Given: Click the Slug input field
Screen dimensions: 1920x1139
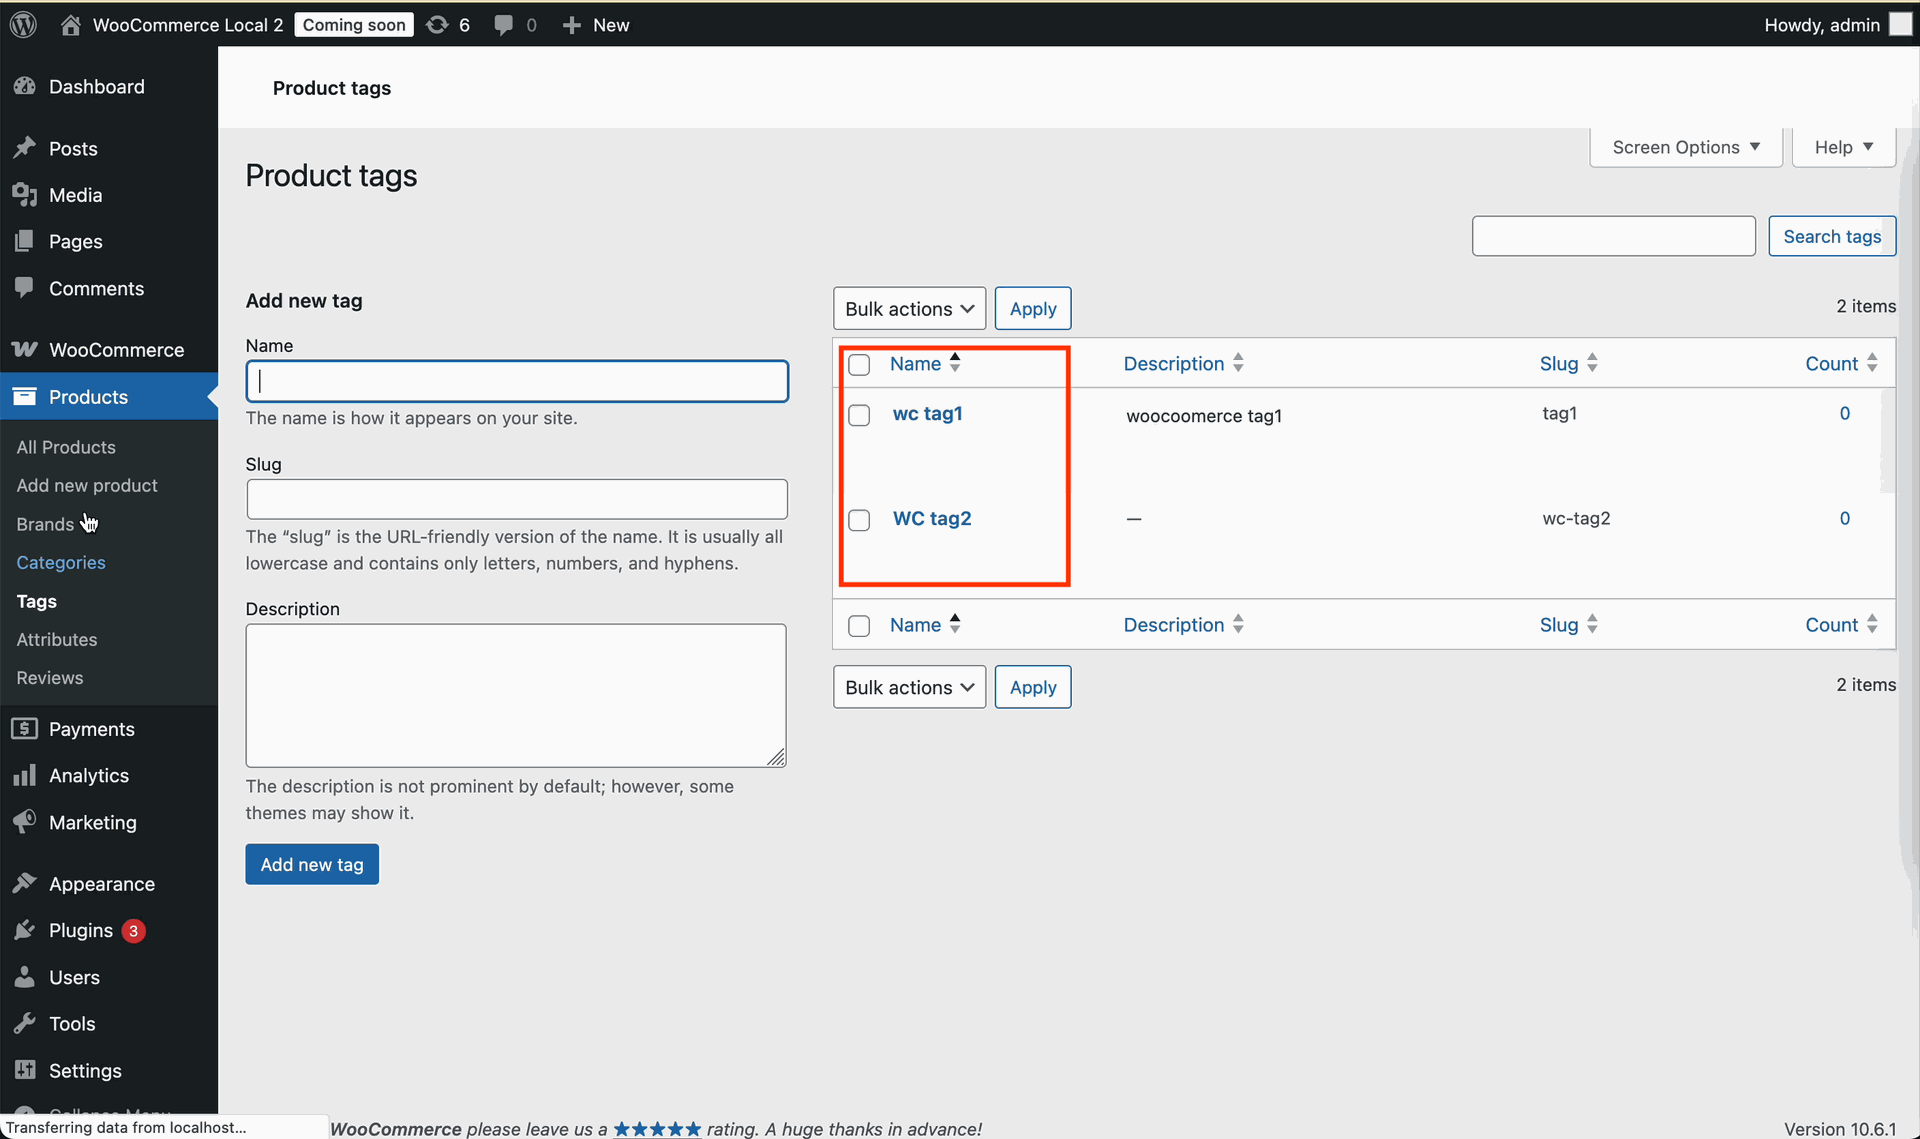Looking at the screenshot, I should click(517, 499).
